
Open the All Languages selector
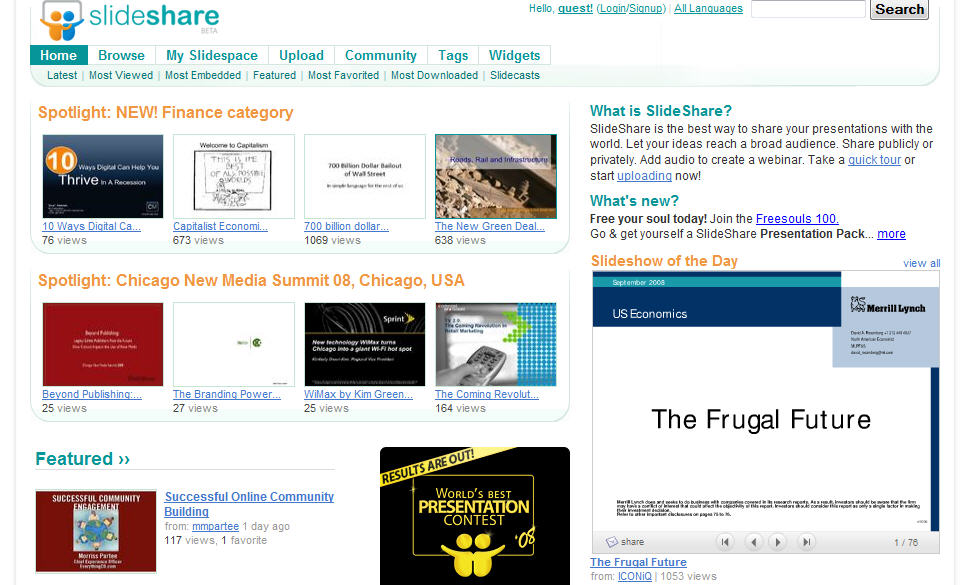pyautogui.click(x=707, y=8)
